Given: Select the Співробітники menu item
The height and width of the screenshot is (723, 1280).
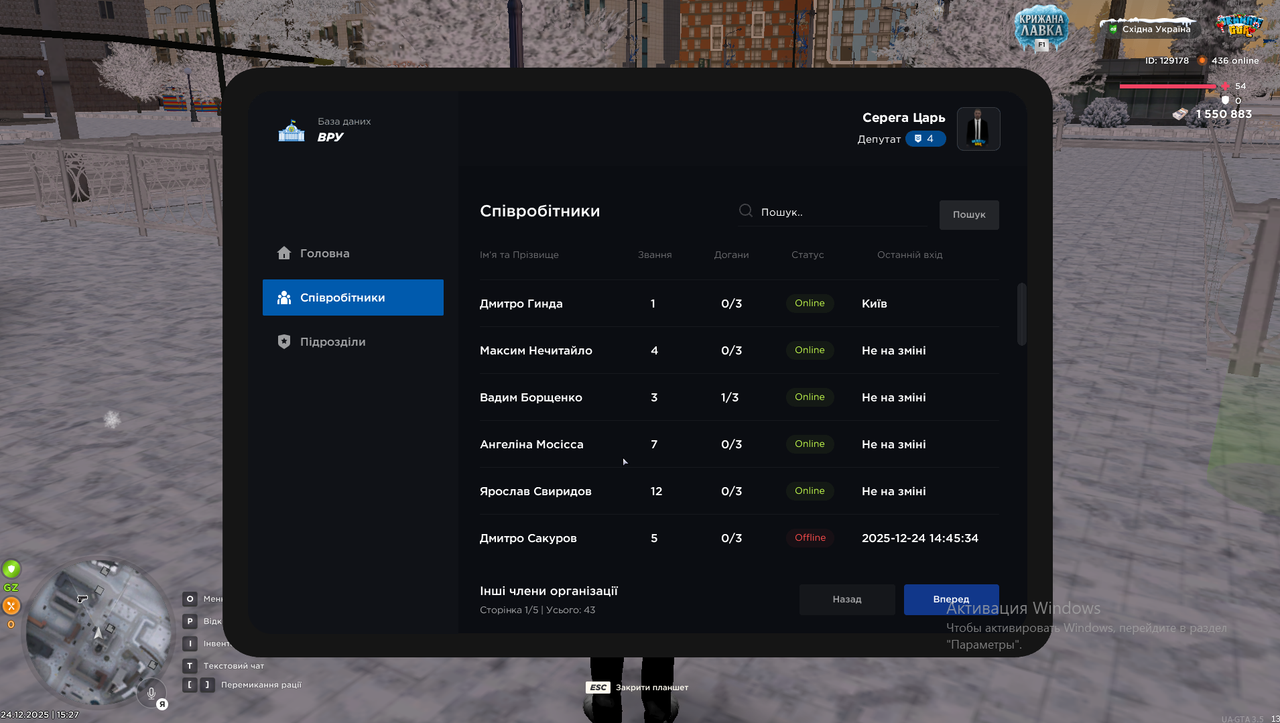Looking at the screenshot, I should click(x=353, y=297).
